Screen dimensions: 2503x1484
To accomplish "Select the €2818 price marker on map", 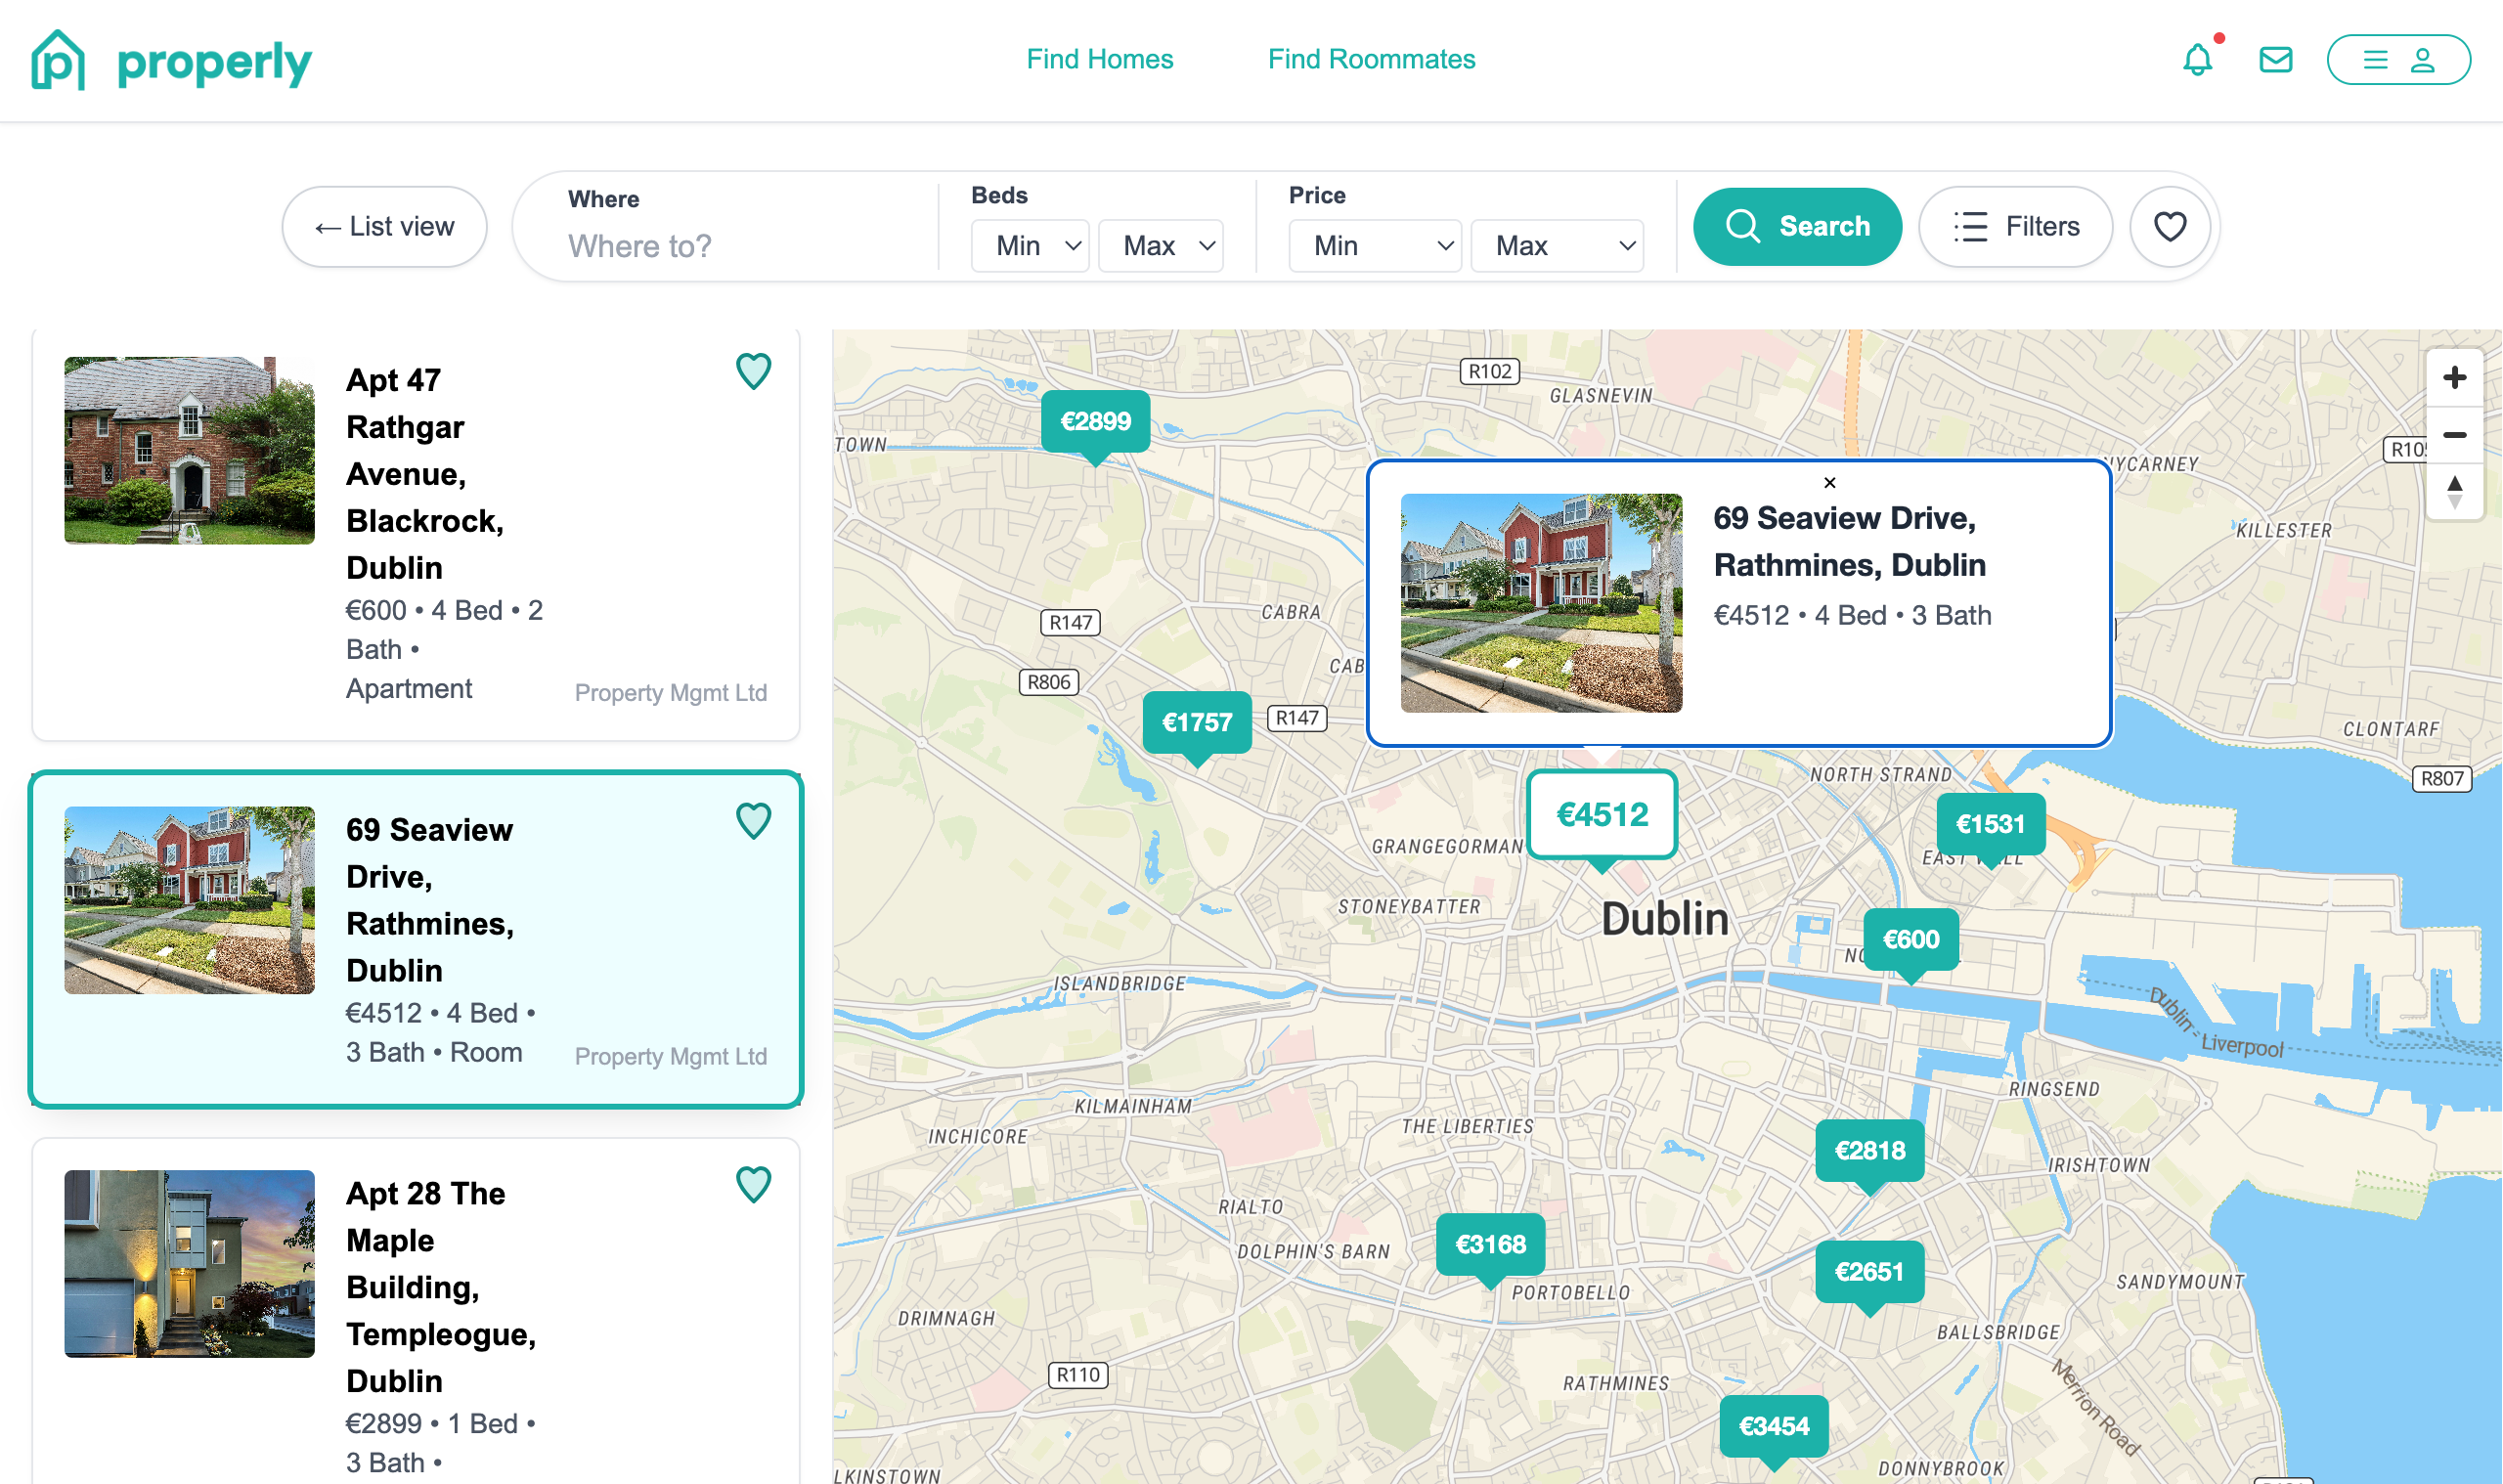I will [1868, 1151].
